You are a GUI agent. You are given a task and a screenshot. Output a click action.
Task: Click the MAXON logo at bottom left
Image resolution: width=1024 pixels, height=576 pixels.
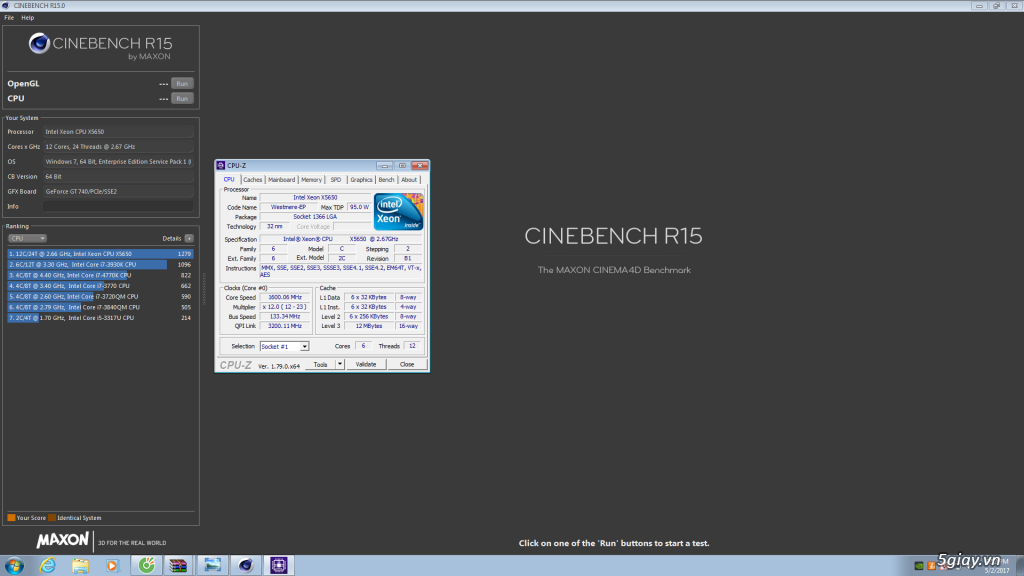[x=62, y=541]
